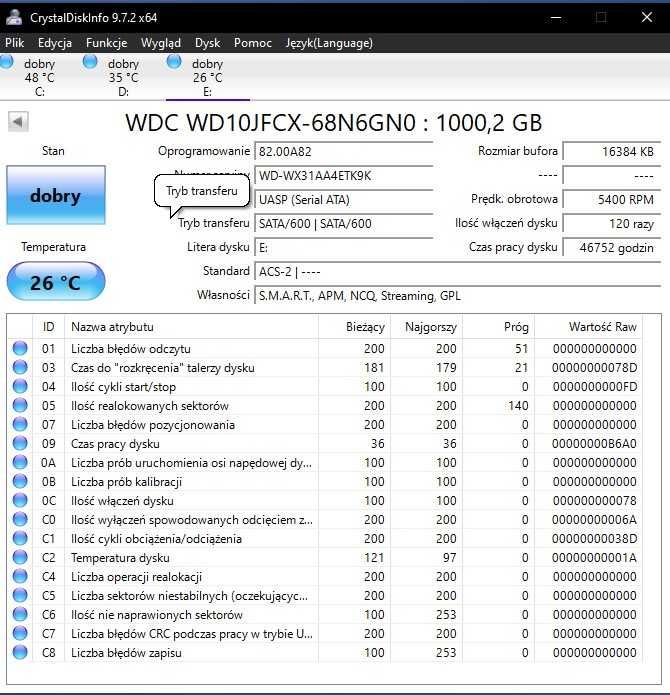670x695 pixels.
Task: Click the Własności features field
Action: point(457,295)
